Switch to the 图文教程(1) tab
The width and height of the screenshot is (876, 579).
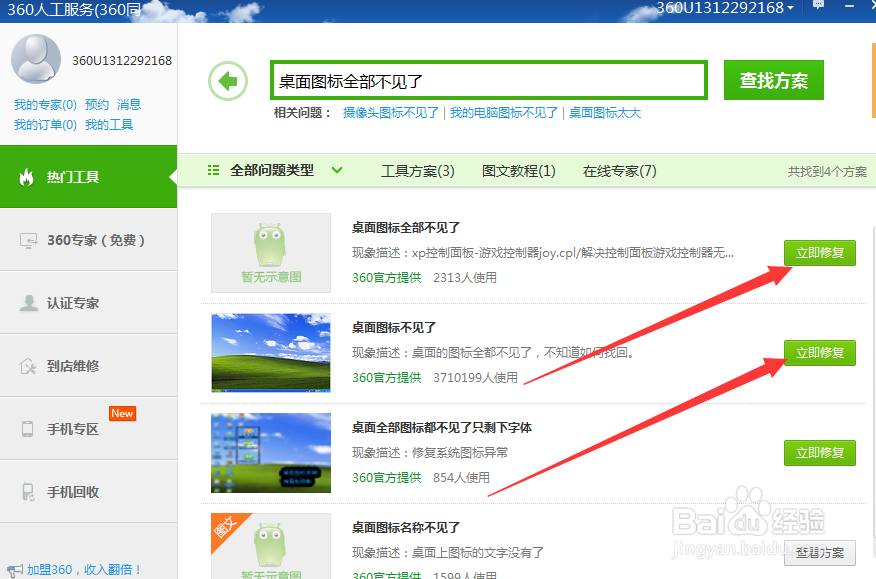[518, 170]
